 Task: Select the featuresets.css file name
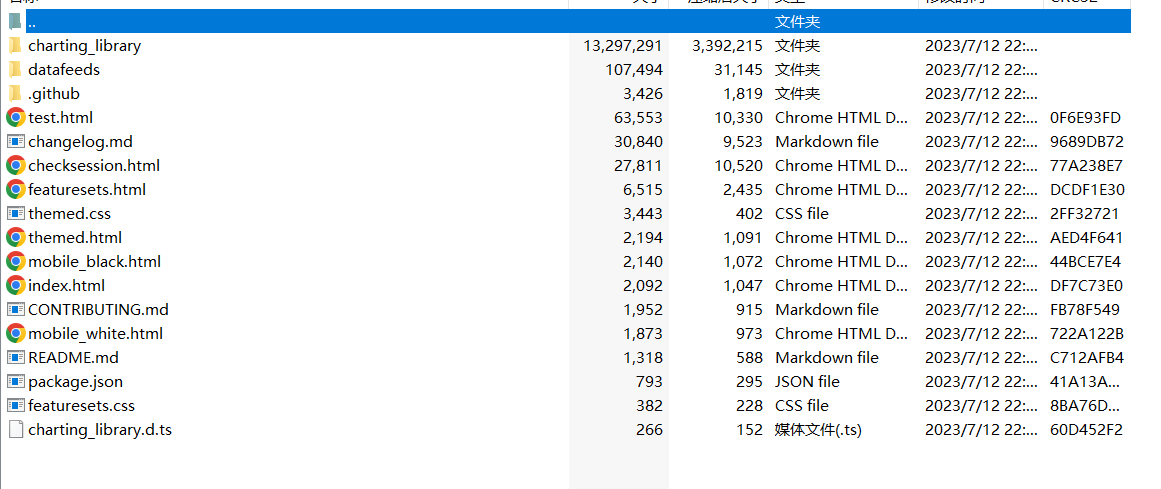tap(81, 406)
